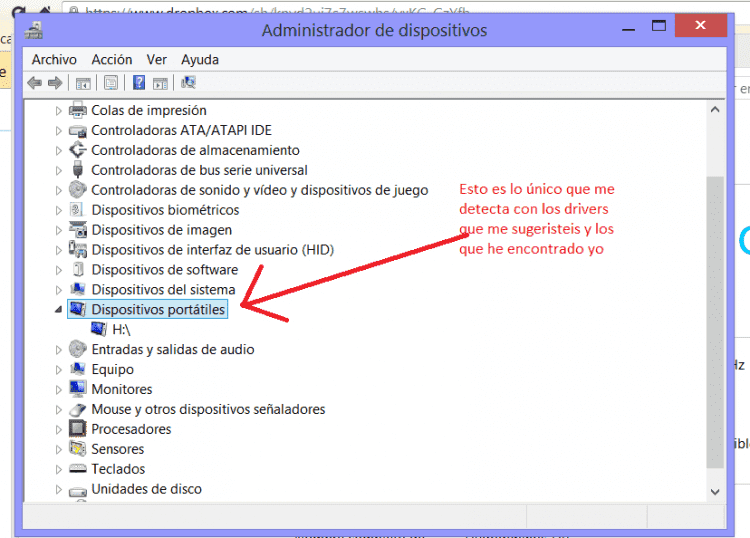Open the Ayuda menu
The image size is (750, 538).
click(x=200, y=60)
